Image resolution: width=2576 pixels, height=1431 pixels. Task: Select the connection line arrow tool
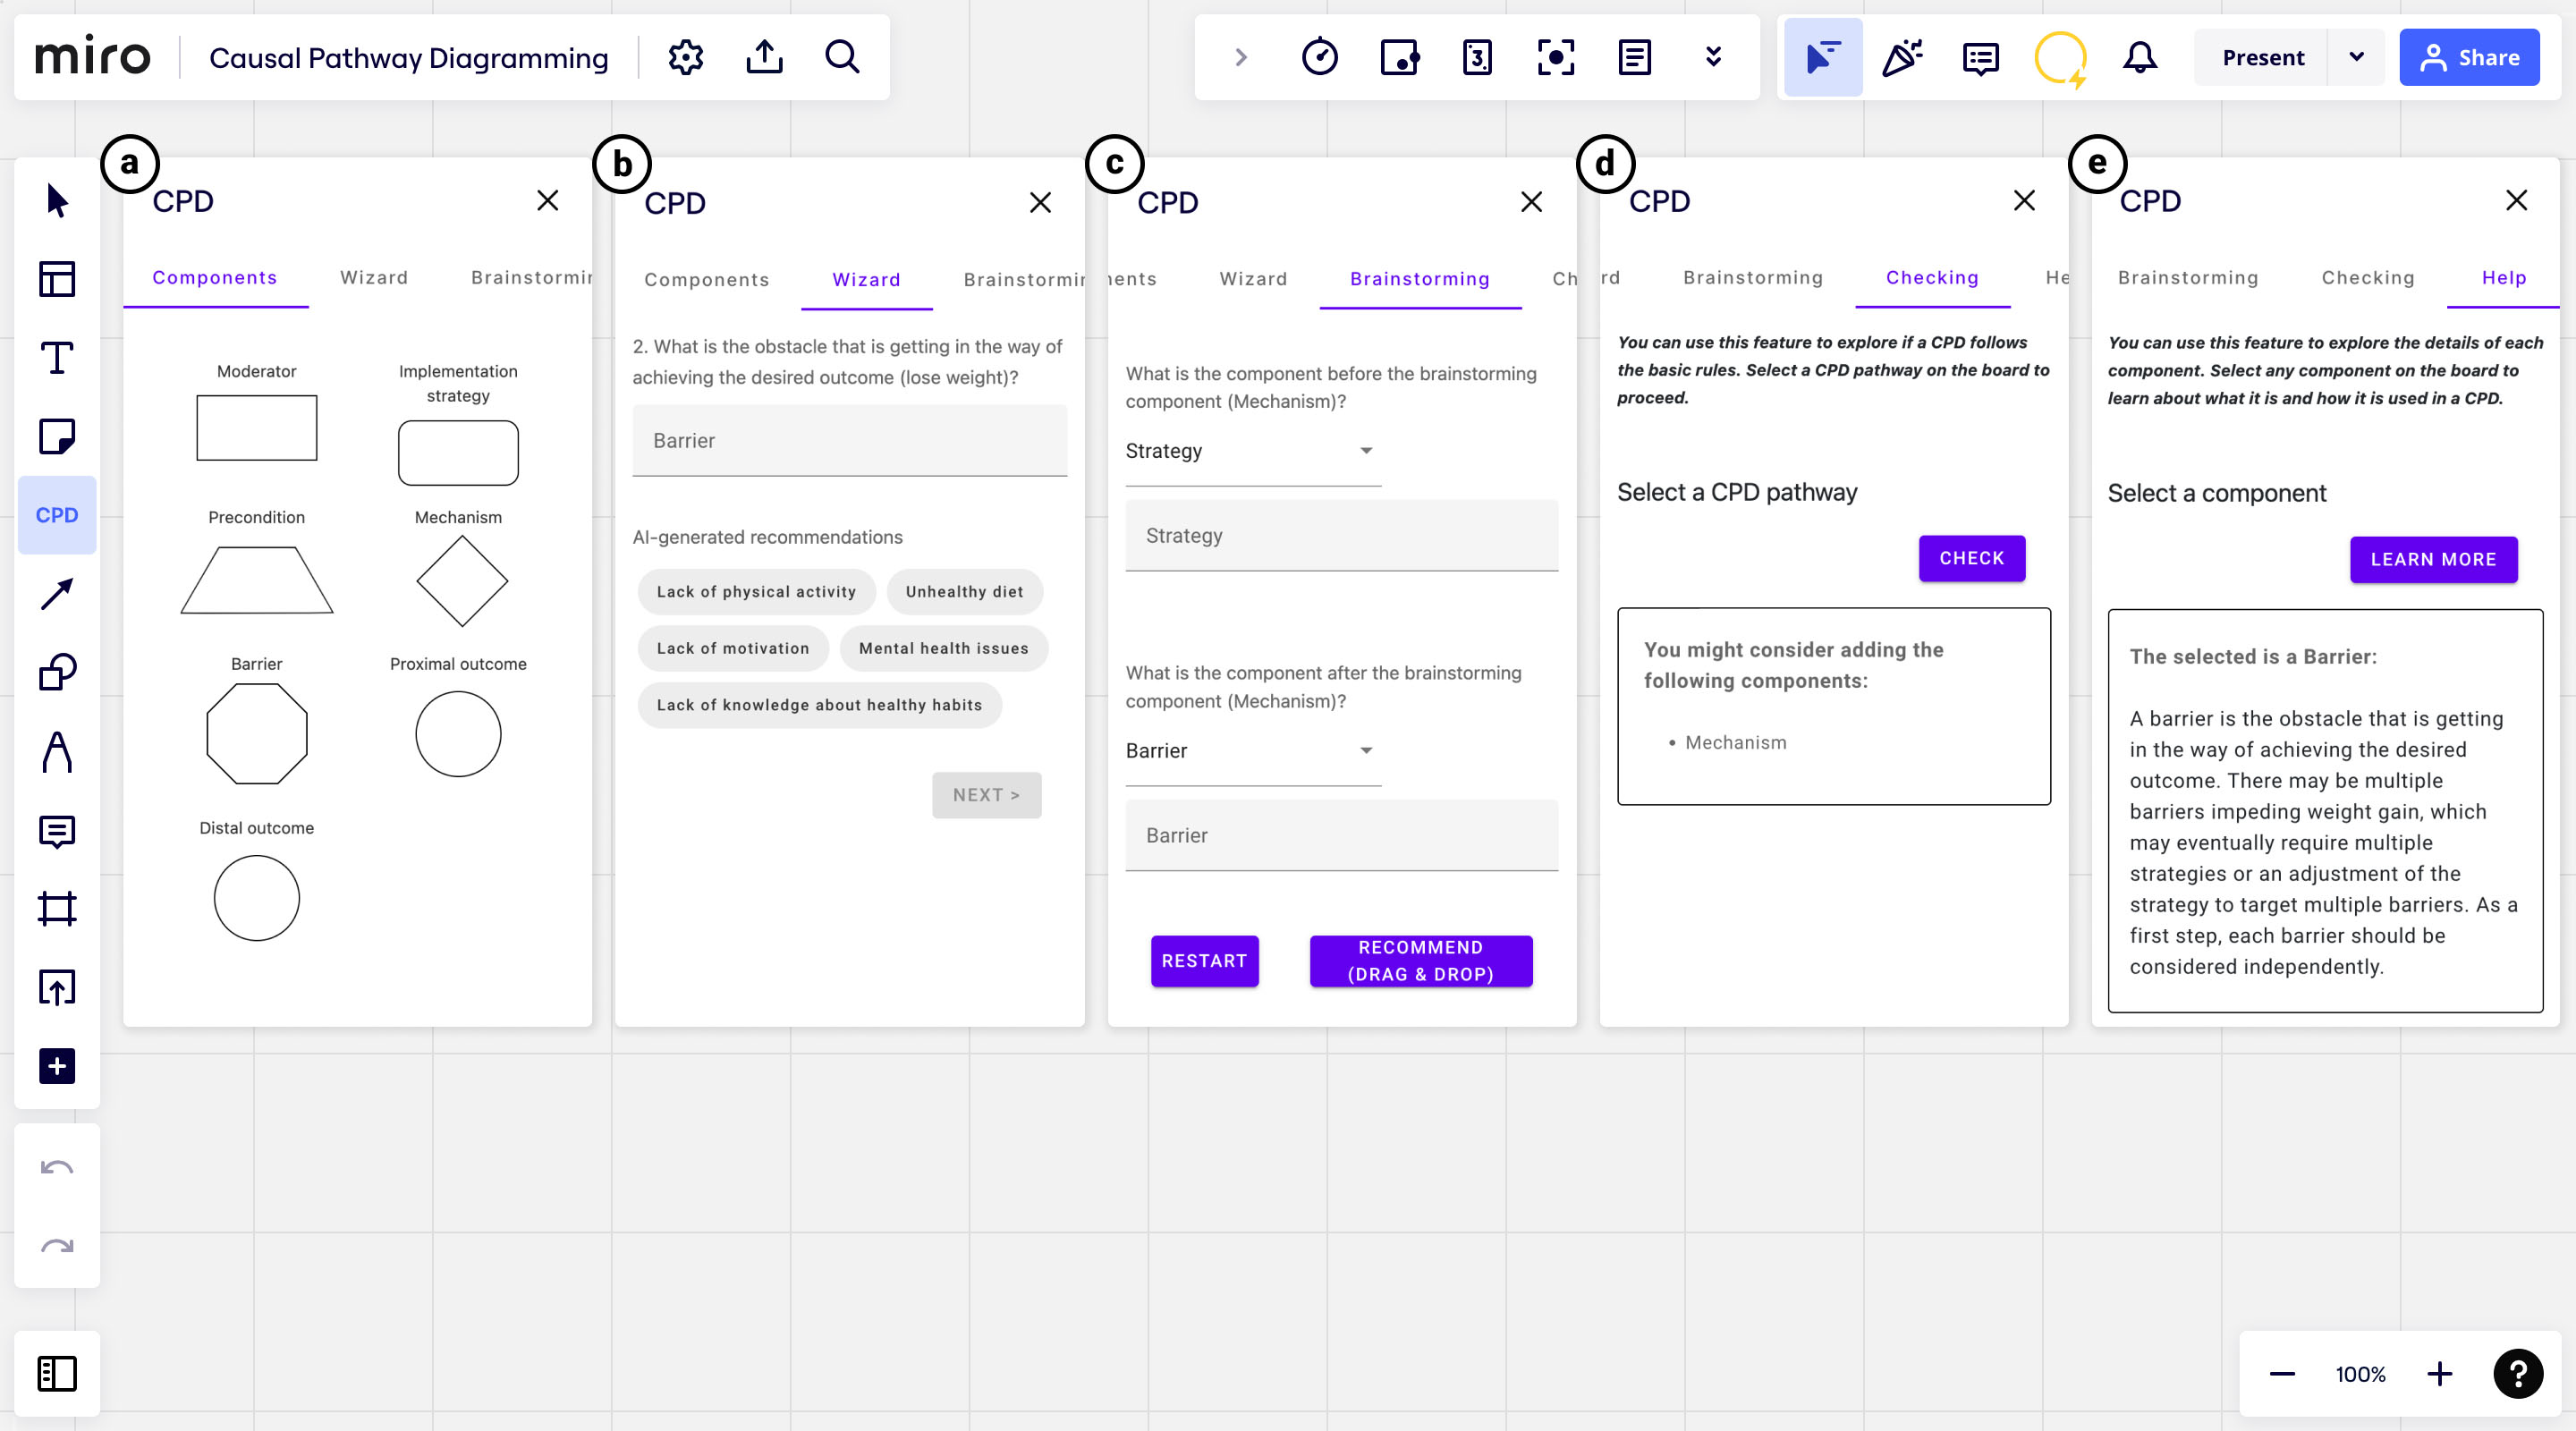pyautogui.click(x=57, y=594)
